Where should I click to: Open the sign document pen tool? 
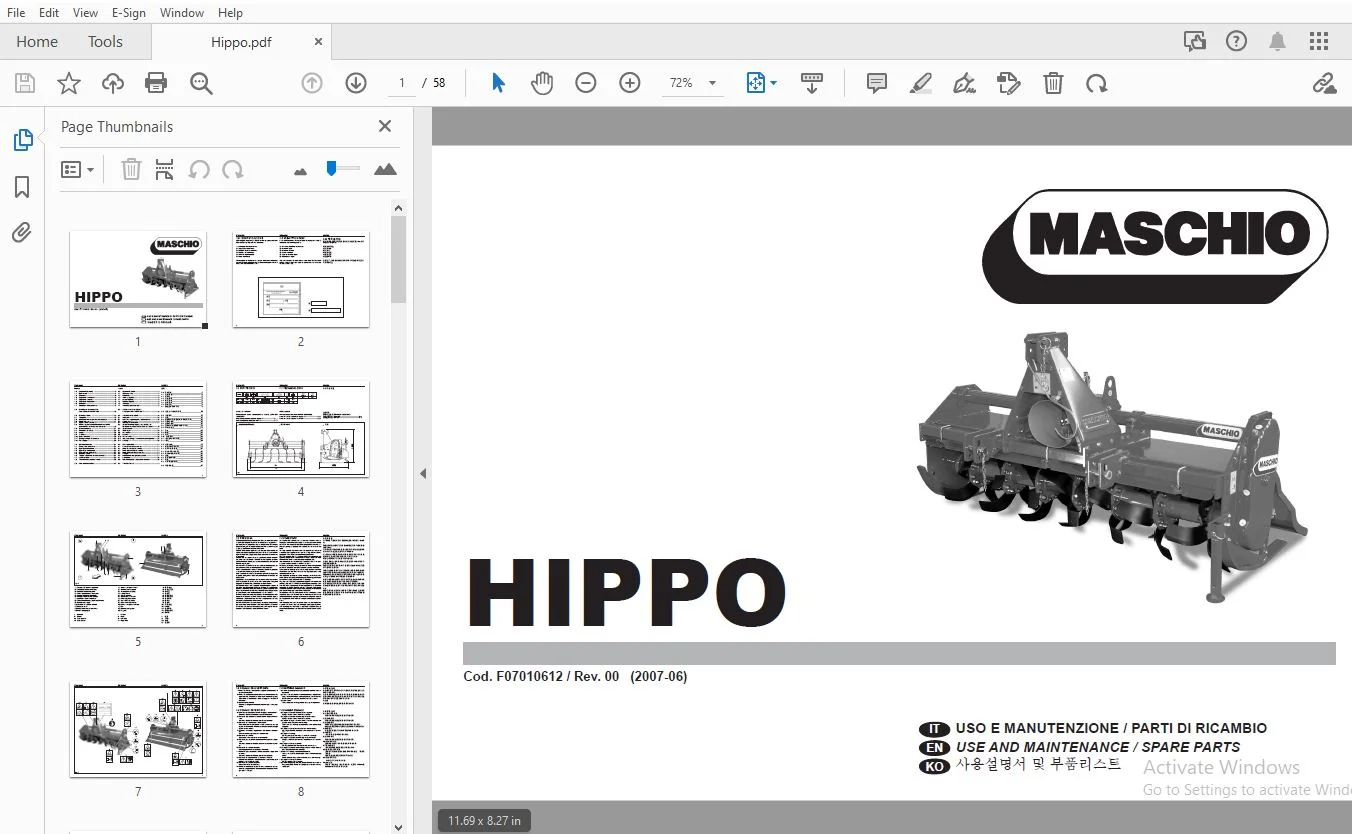point(965,83)
